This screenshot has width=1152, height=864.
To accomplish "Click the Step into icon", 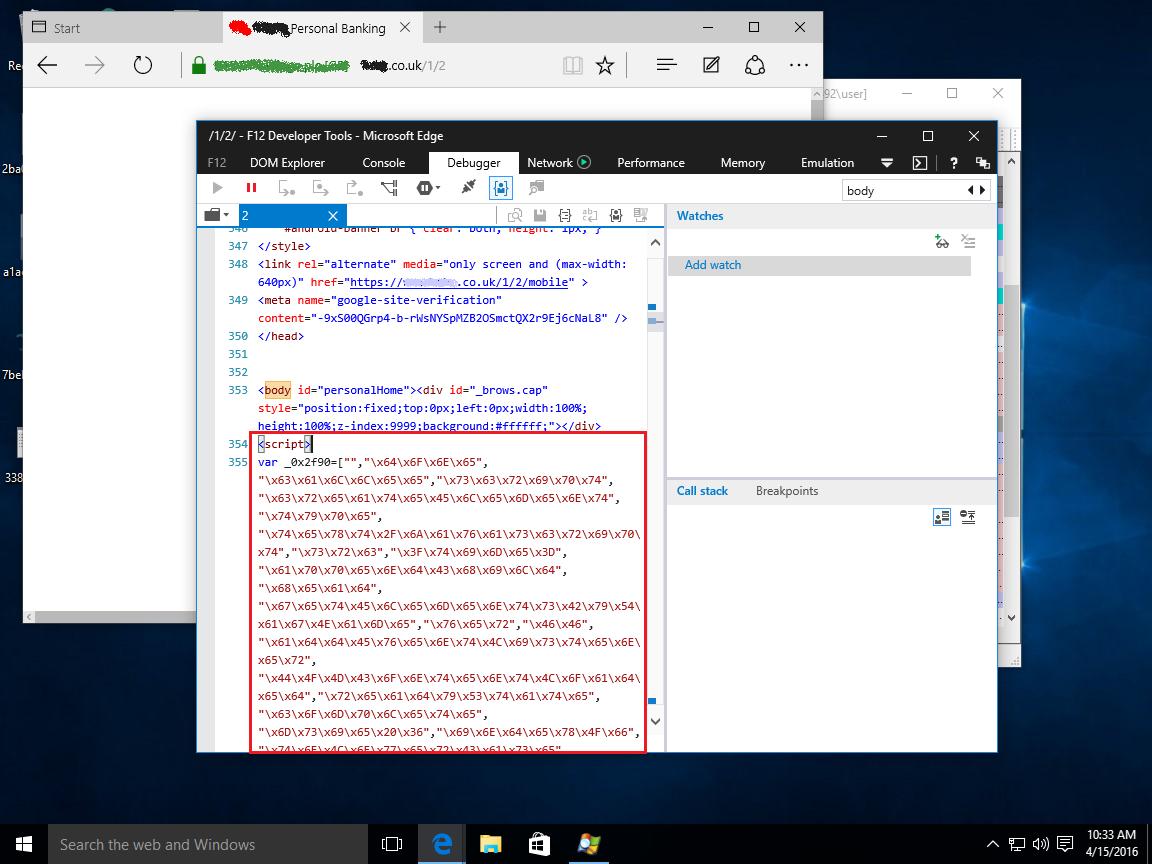I will click(x=322, y=187).
